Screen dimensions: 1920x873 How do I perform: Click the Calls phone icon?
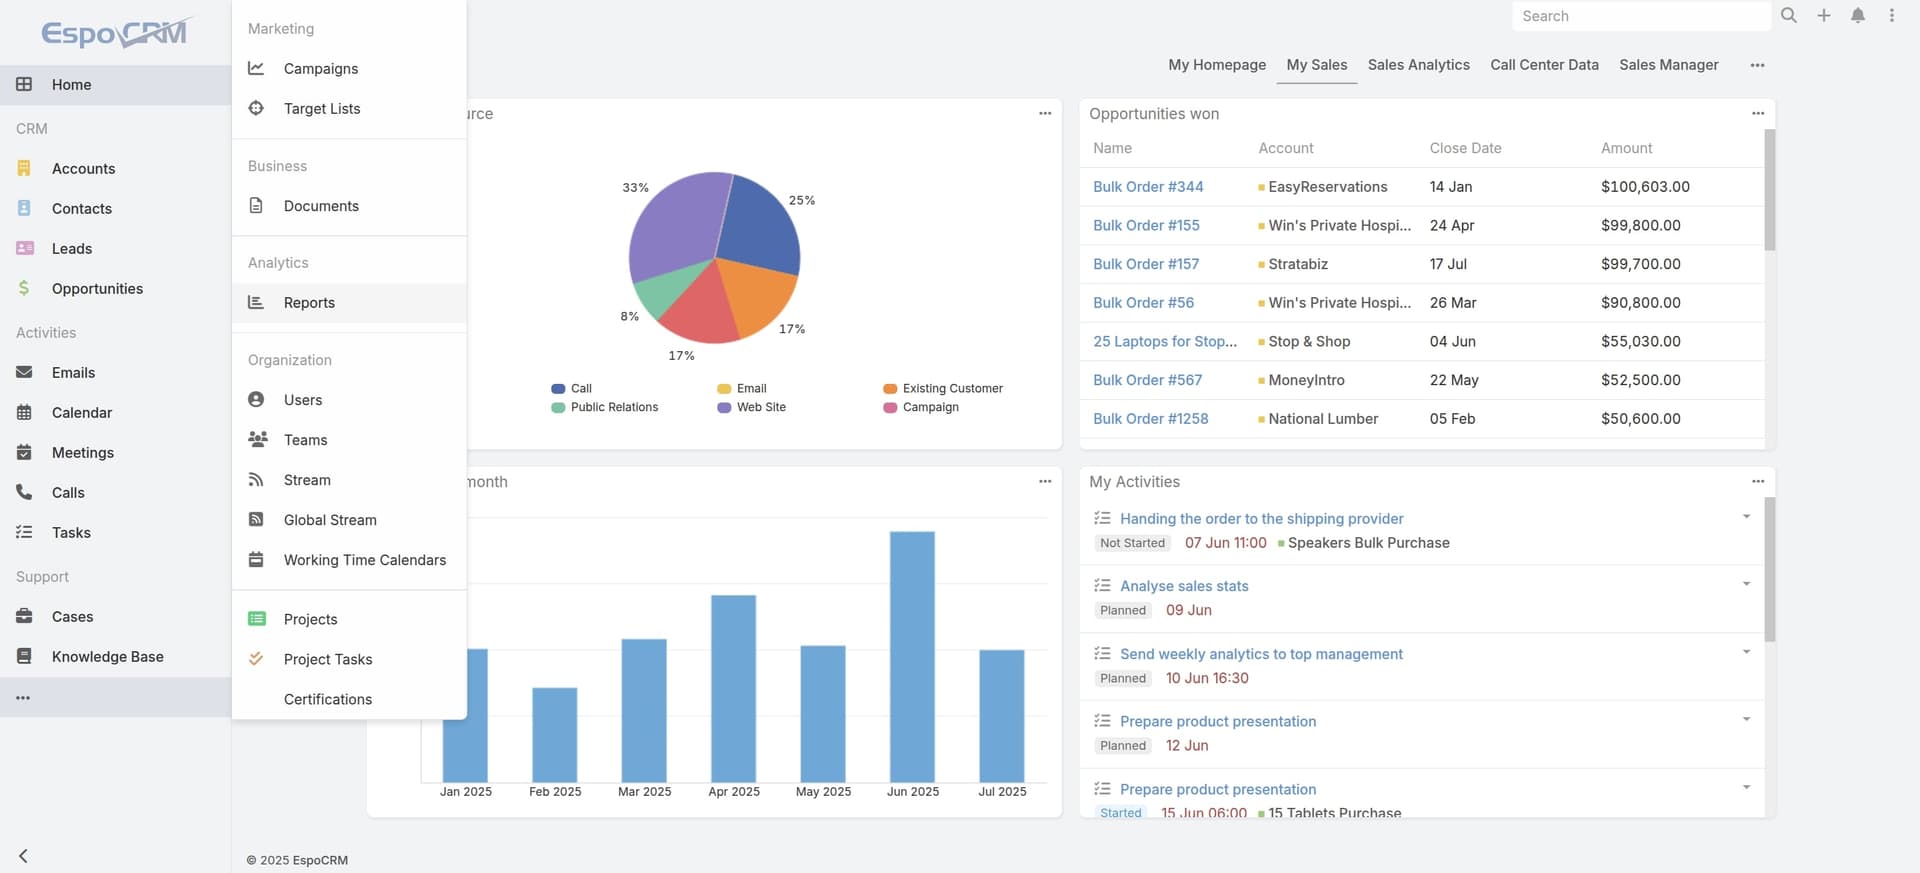coord(24,492)
